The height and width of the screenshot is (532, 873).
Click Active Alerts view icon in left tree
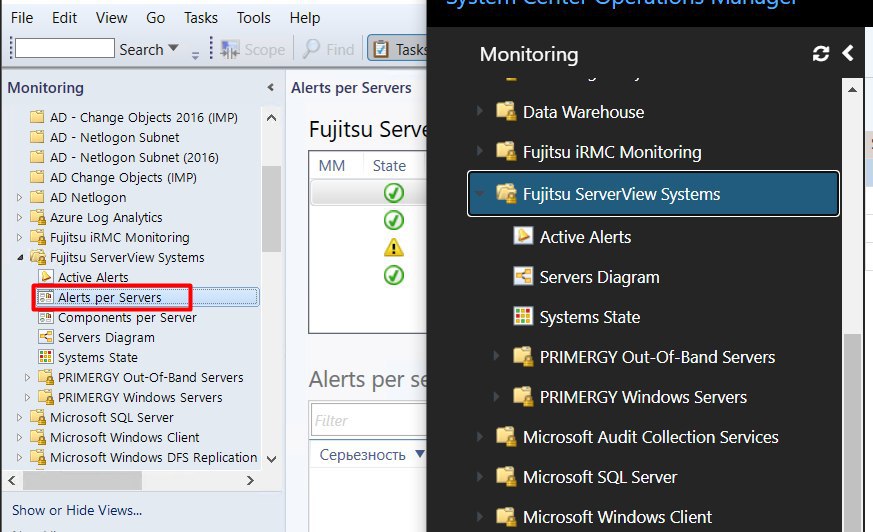46,277
